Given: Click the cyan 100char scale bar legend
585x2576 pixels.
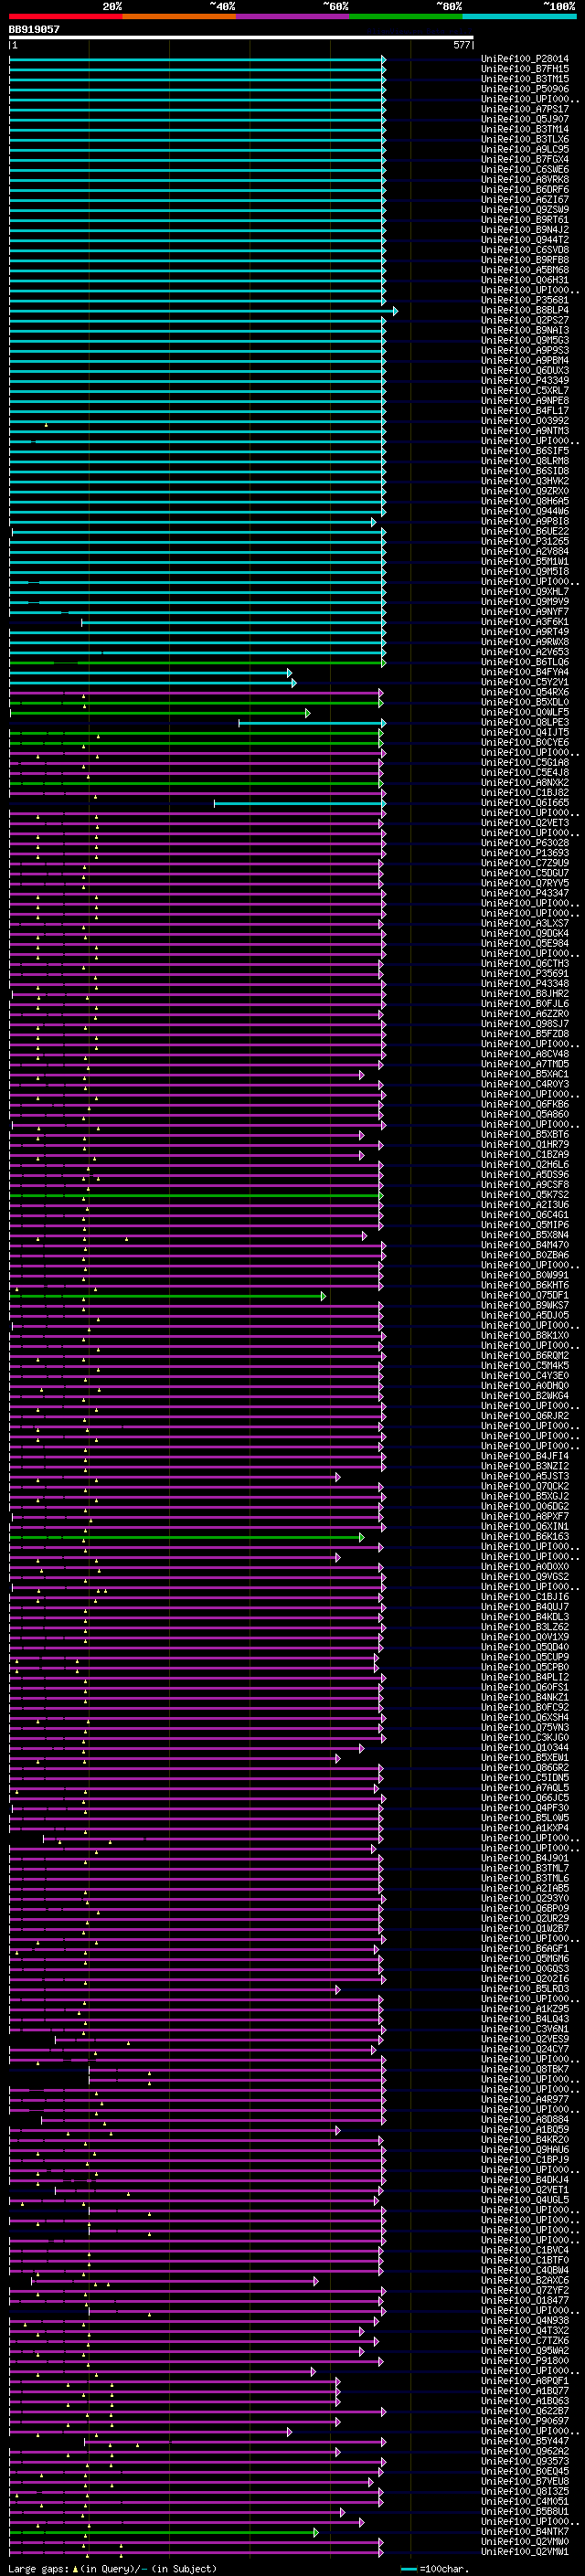Looking at the screenshot, I should [408, 2569].
